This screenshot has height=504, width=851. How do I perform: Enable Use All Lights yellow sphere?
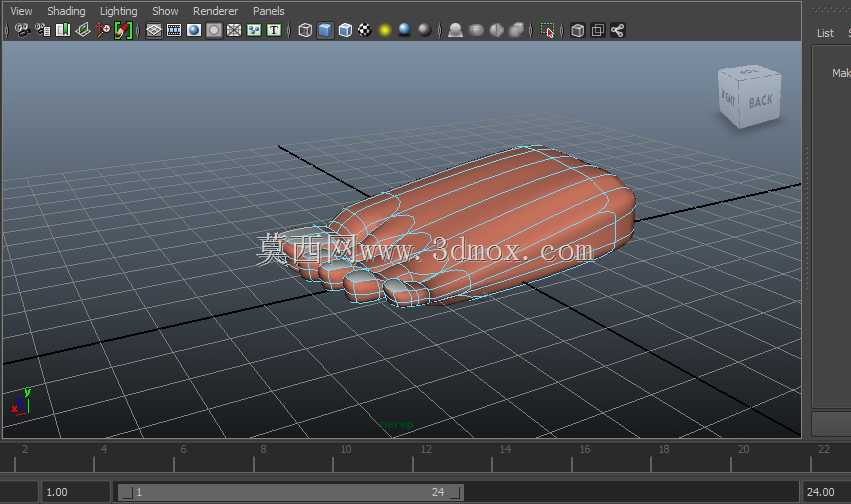385,30
